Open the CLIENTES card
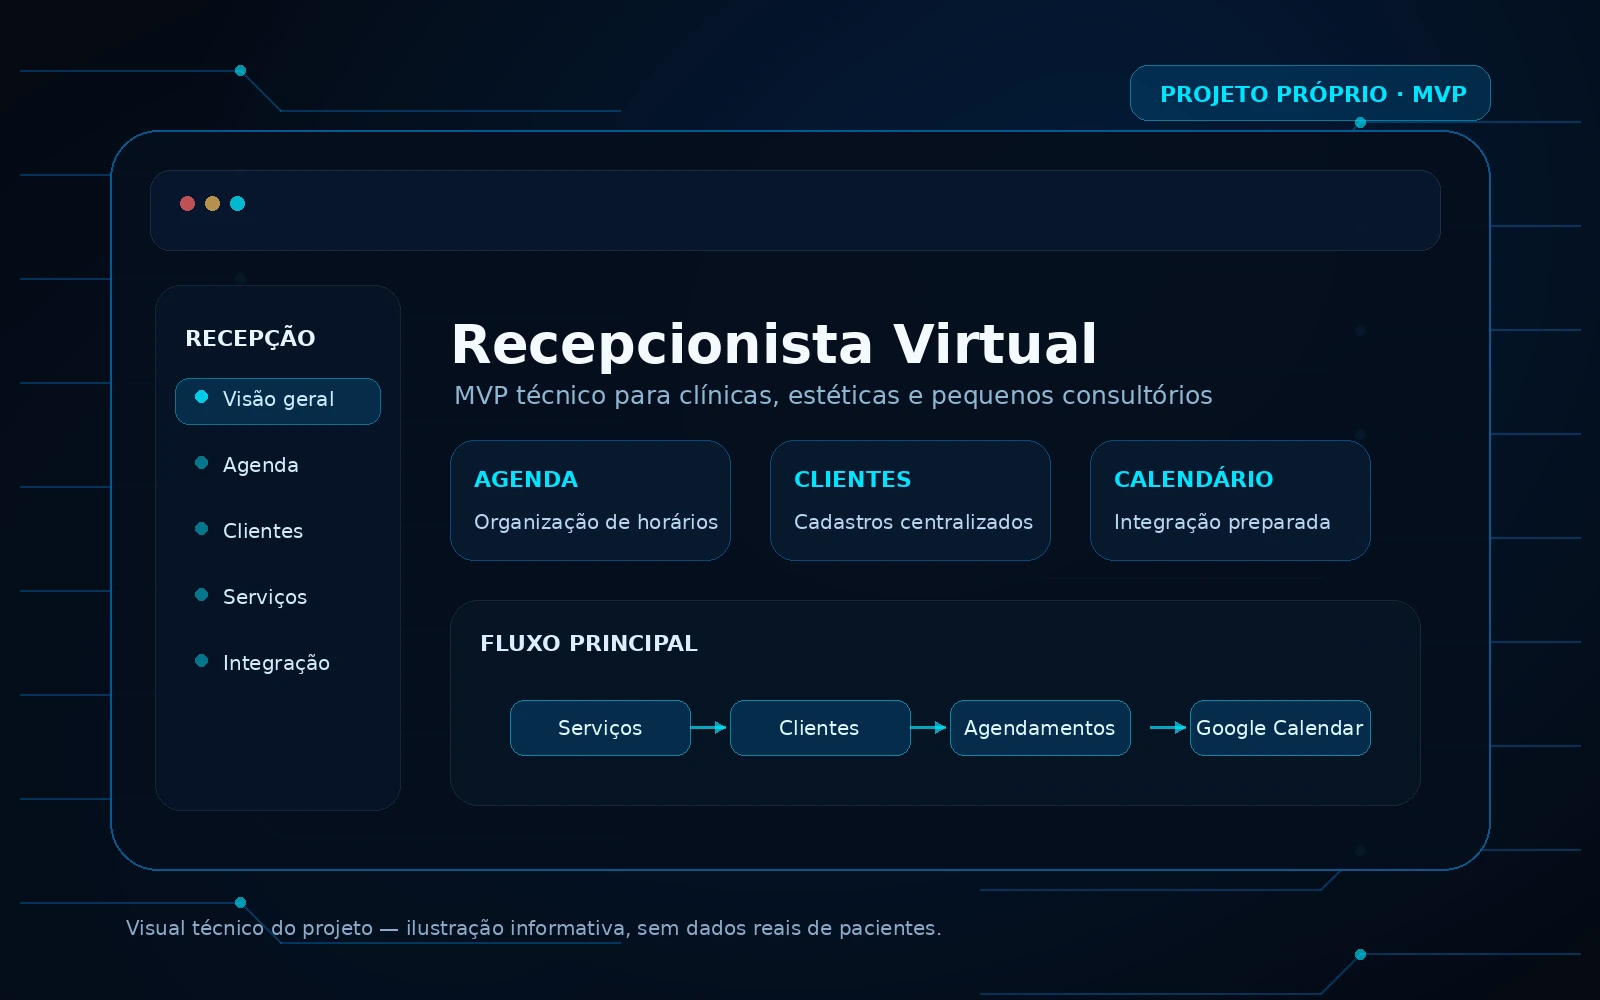Screen dimensions: 1600x1000 (910, 500)
